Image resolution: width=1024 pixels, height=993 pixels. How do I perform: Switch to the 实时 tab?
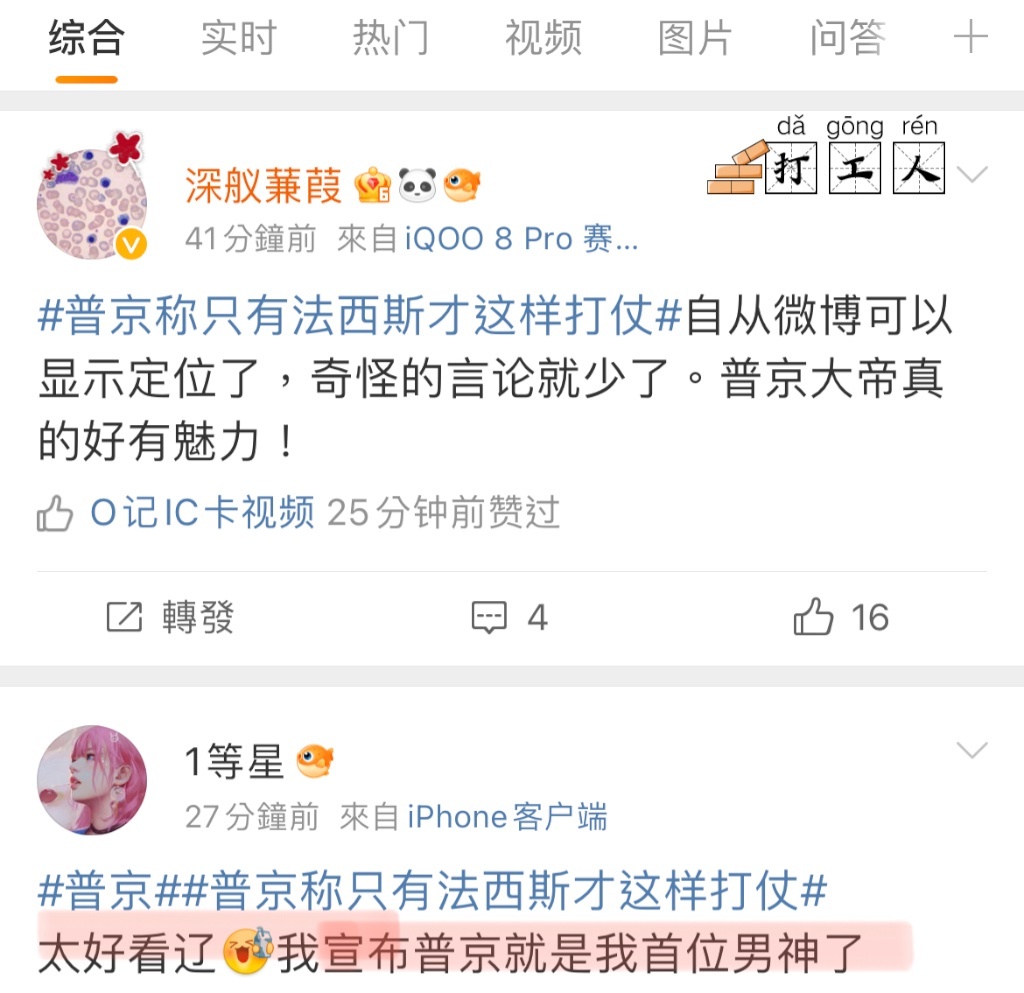(x=238, y=38)
